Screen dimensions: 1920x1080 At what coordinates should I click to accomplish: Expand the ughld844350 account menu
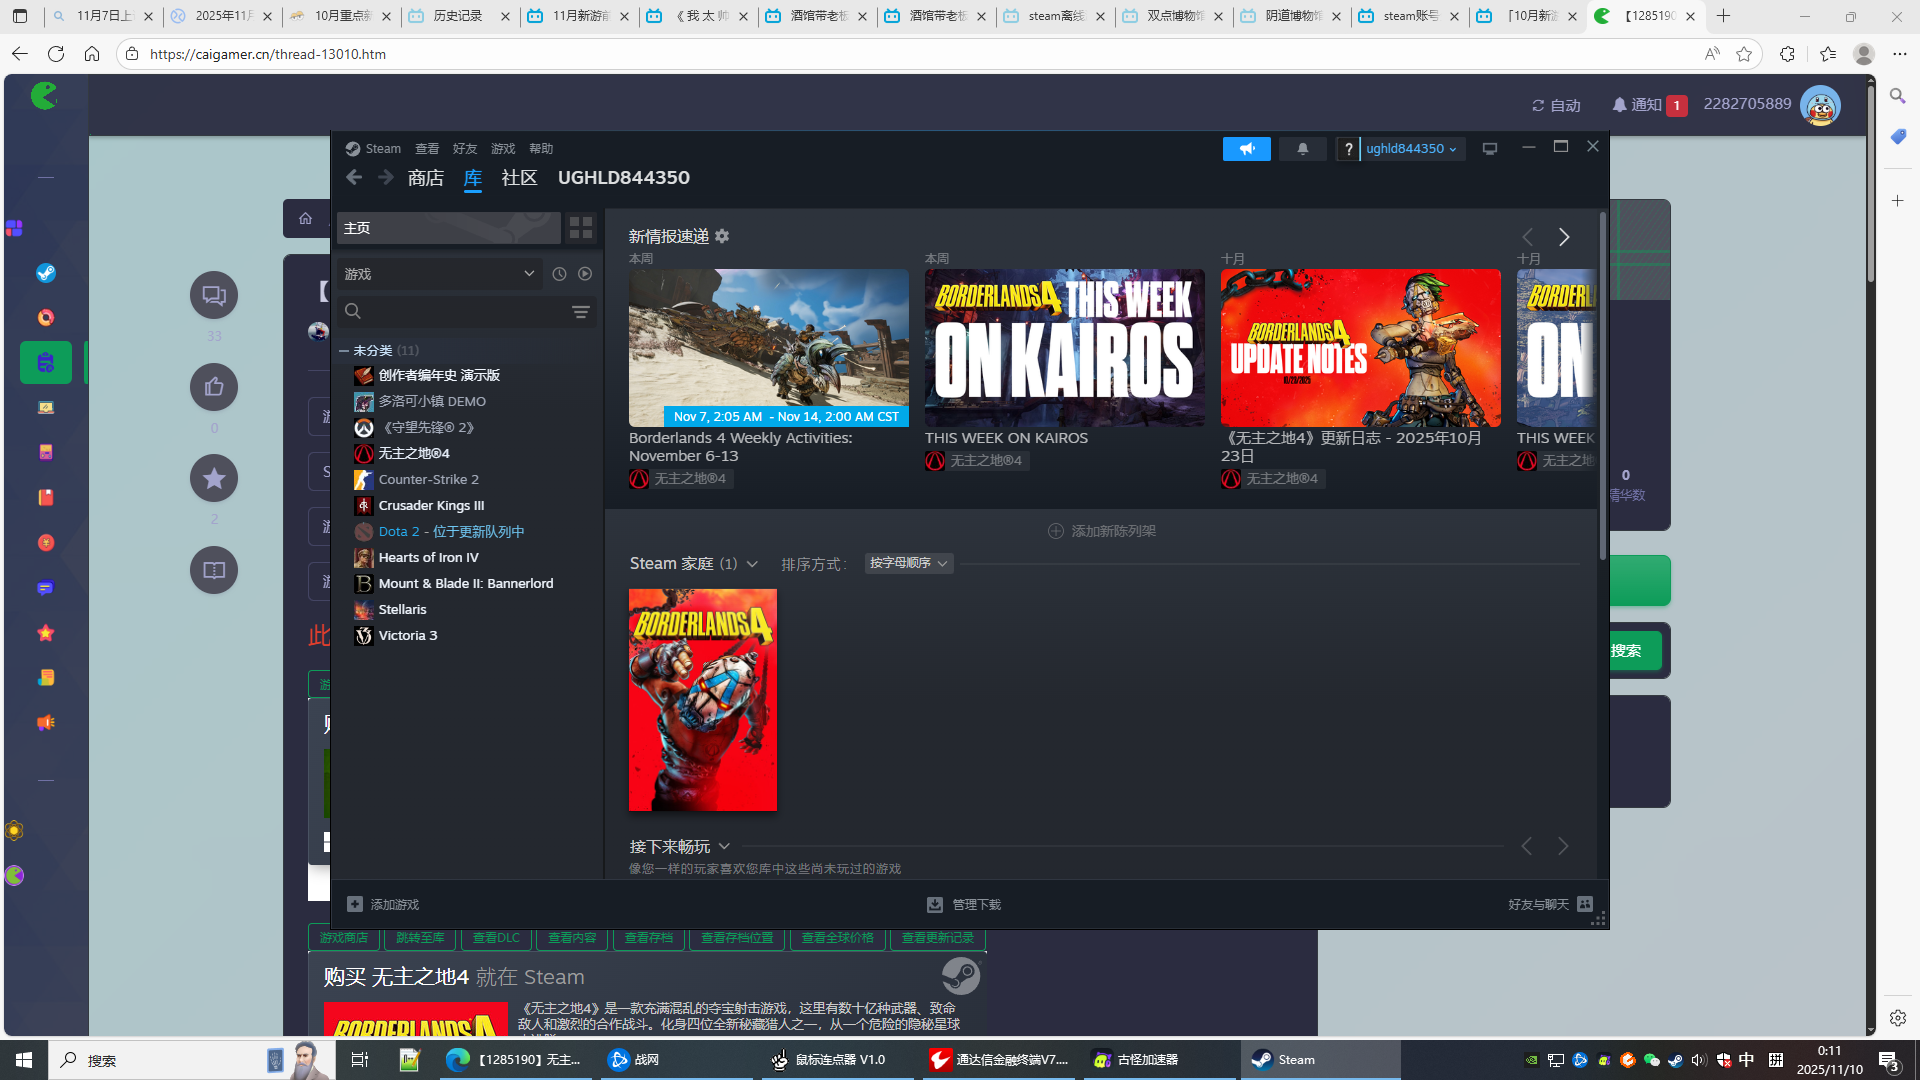(x=1410, y=149)
